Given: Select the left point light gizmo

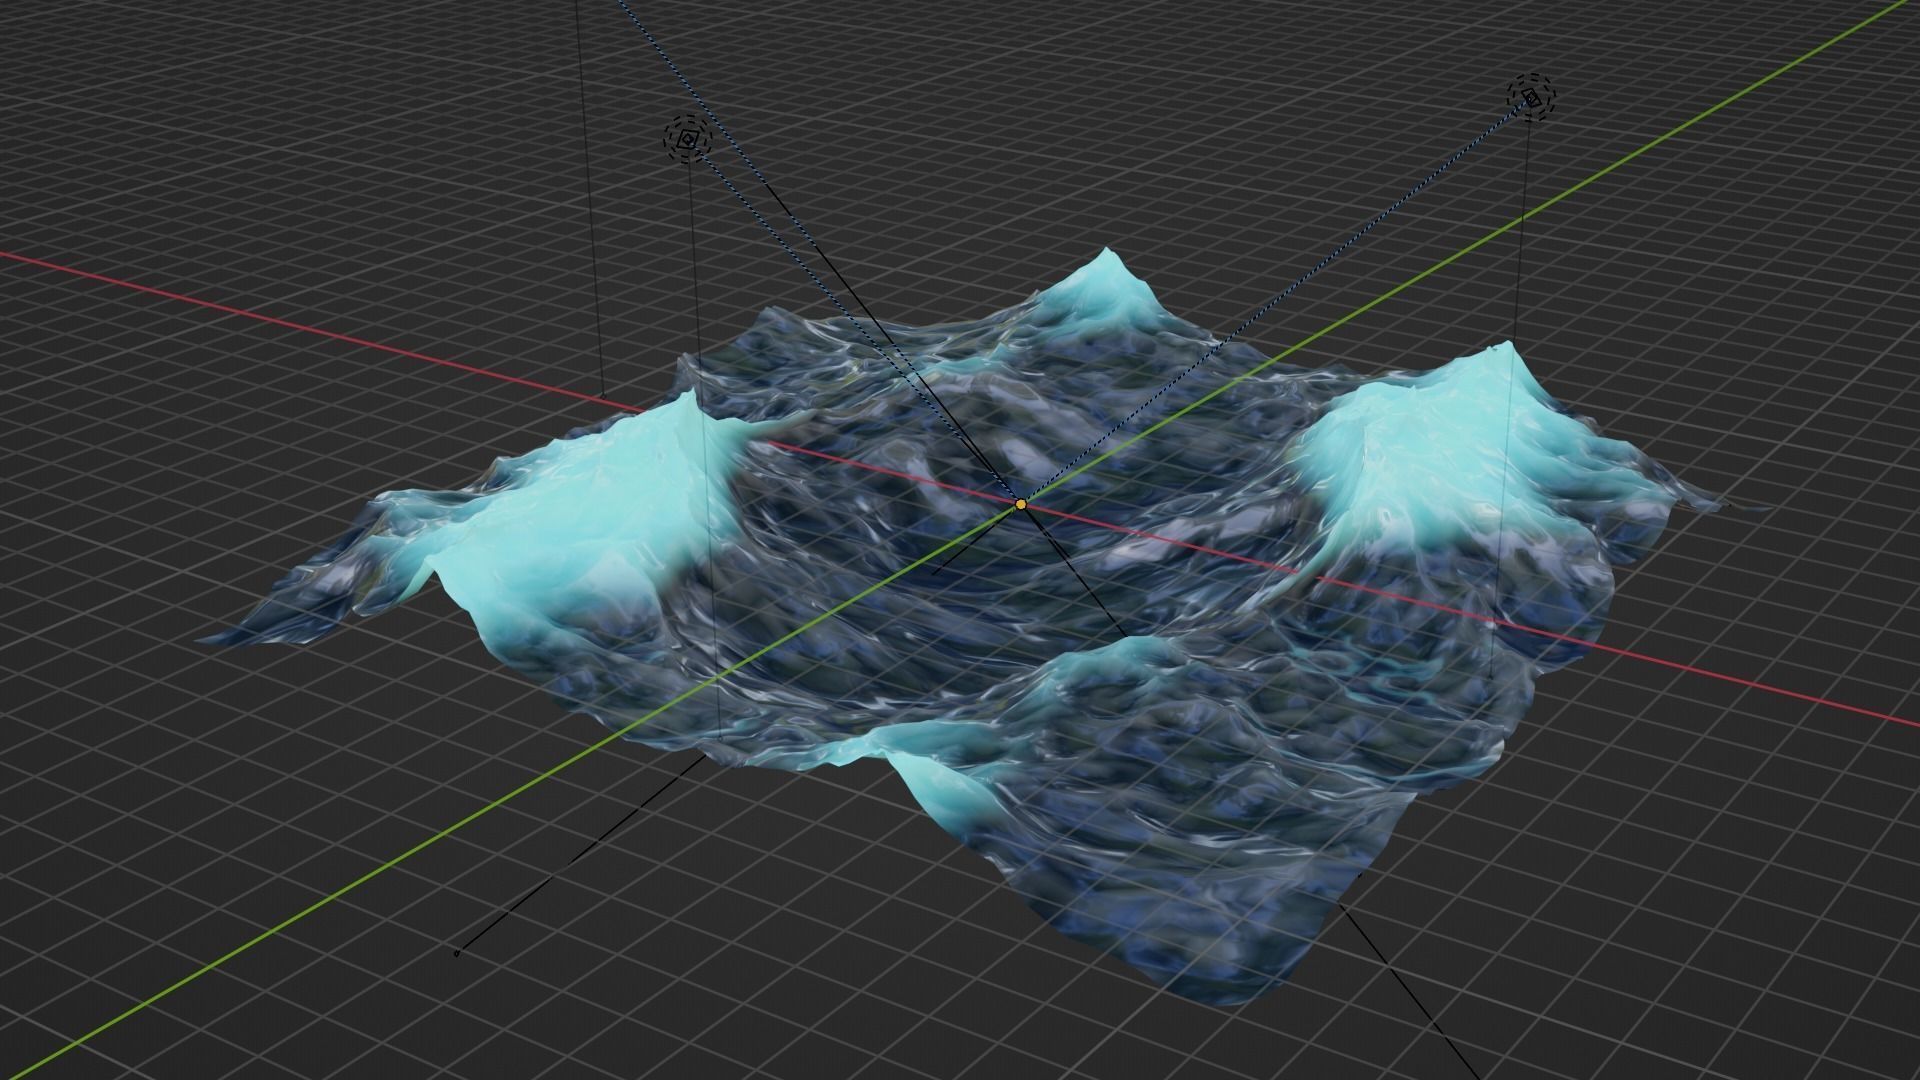Looking at the screenshot, I should pos(687,139).
